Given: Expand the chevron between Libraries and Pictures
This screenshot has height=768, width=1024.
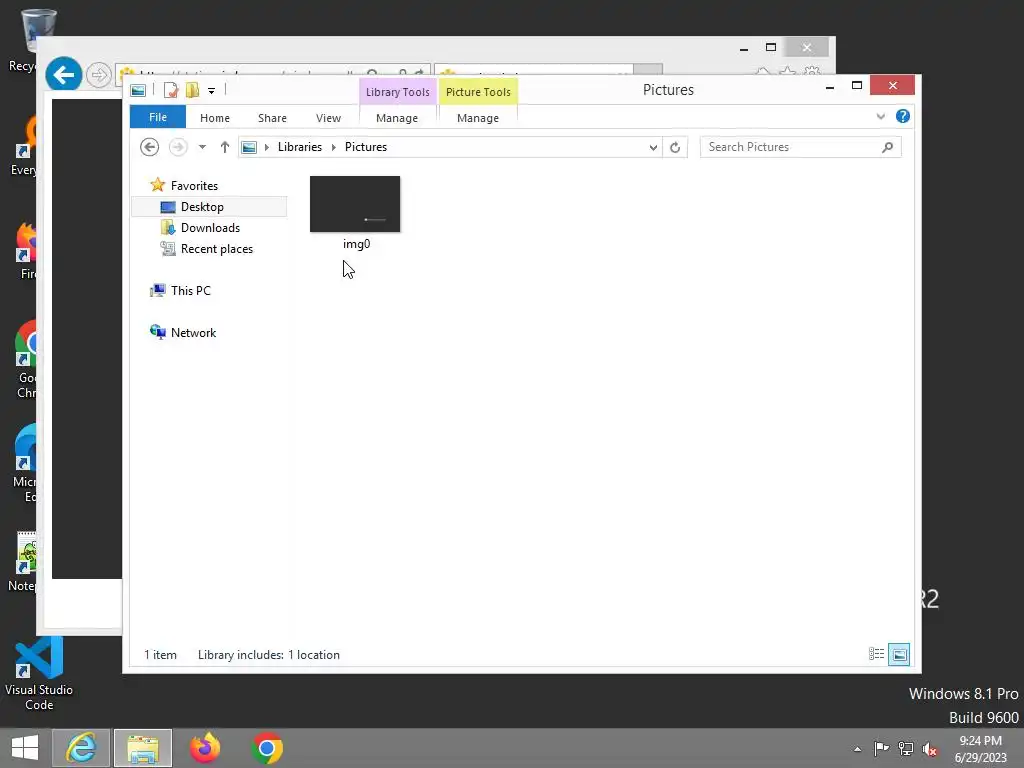Looking at the screenshot, I should coord(334,148).
